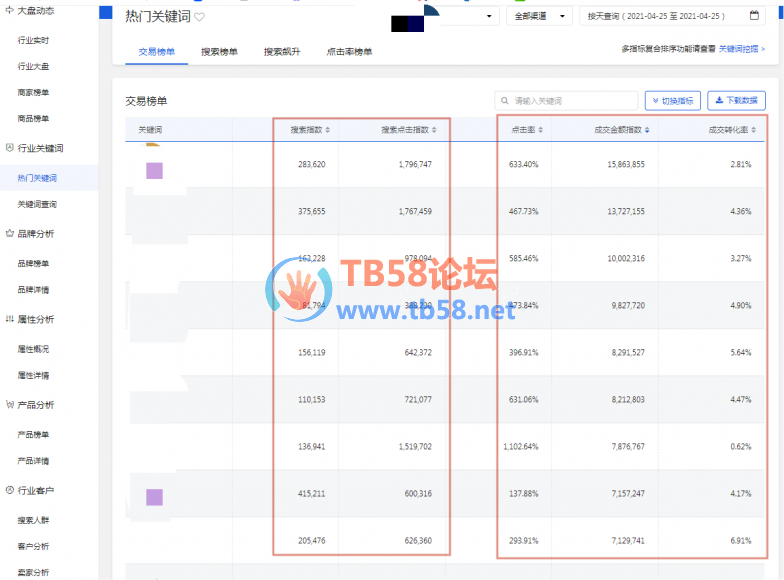Open 产品详情 in the sidebar

33,460
